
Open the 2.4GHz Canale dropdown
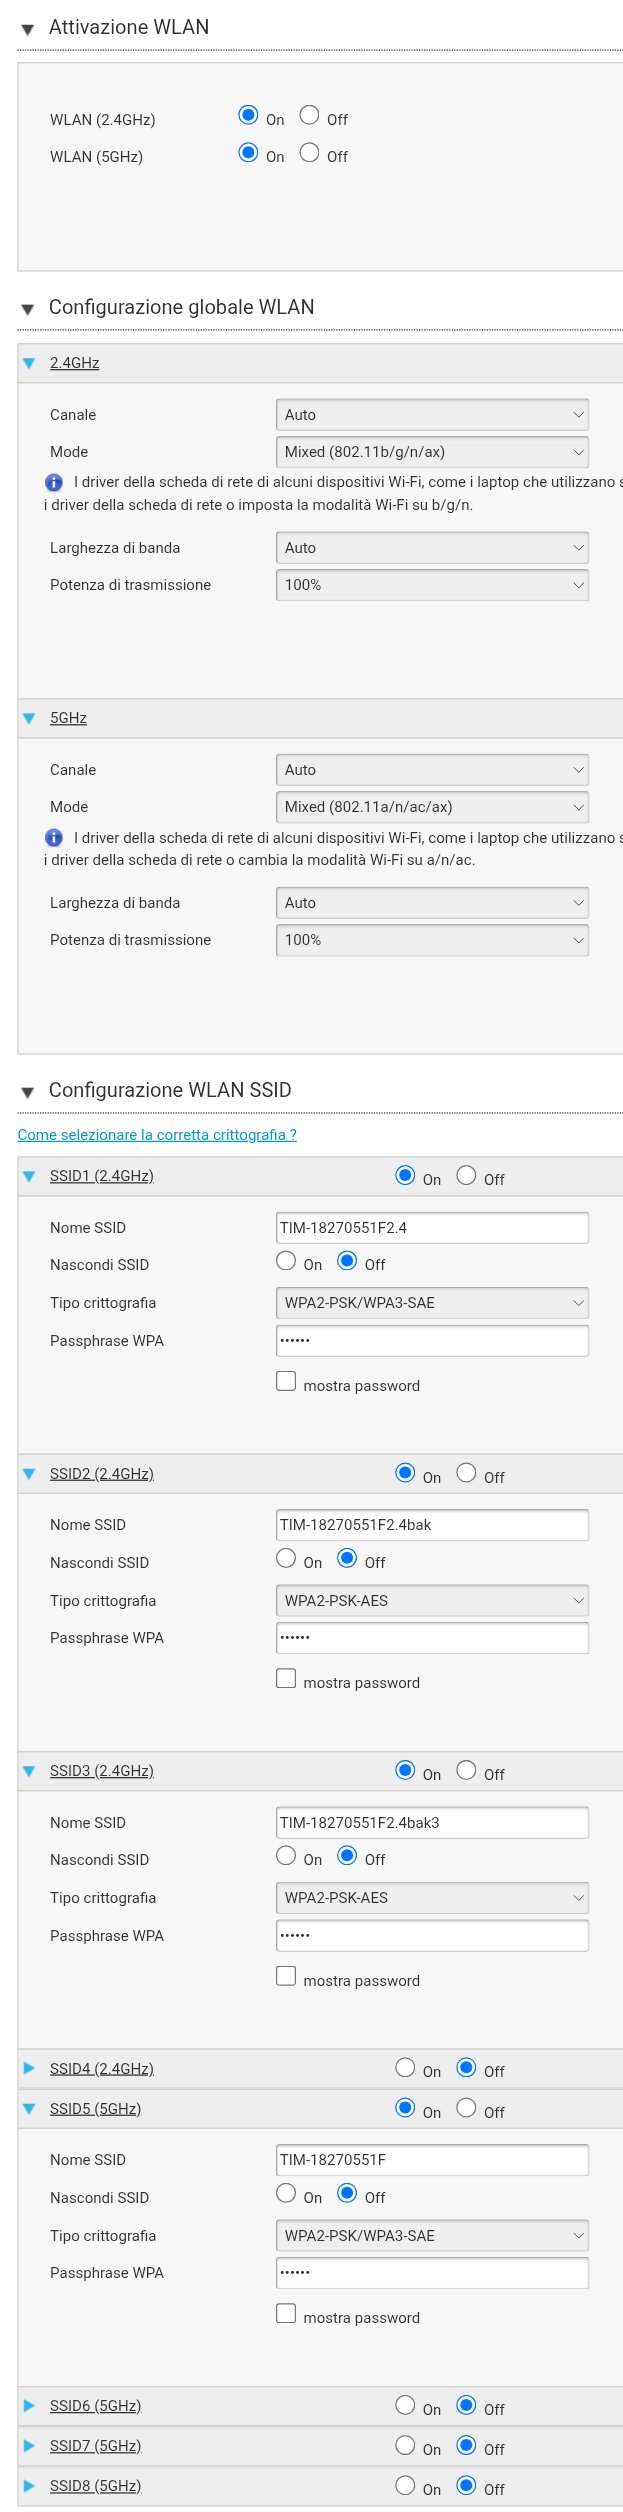pos(432,415)
